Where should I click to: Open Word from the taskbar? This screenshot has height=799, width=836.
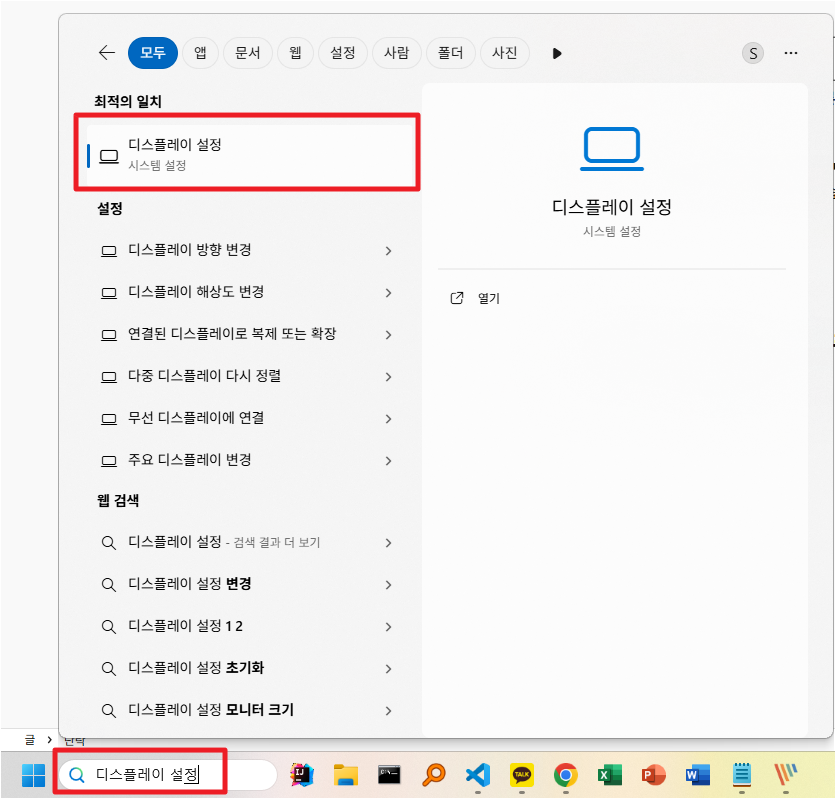tap(697, 775)
